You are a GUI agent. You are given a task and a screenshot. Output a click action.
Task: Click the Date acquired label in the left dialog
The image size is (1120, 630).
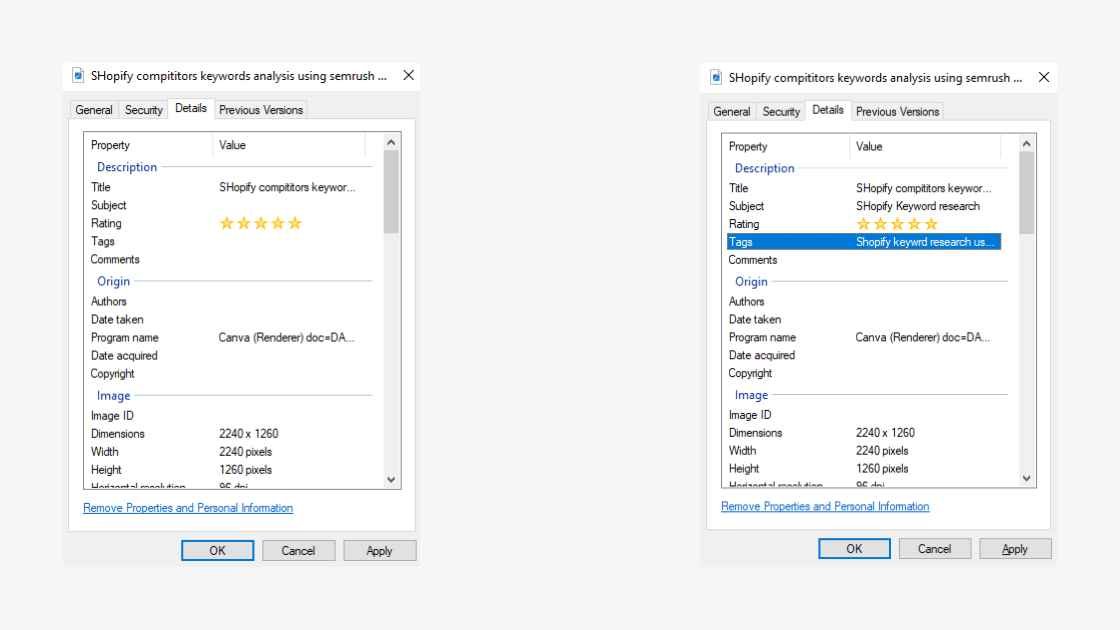(x=124, y=356)
